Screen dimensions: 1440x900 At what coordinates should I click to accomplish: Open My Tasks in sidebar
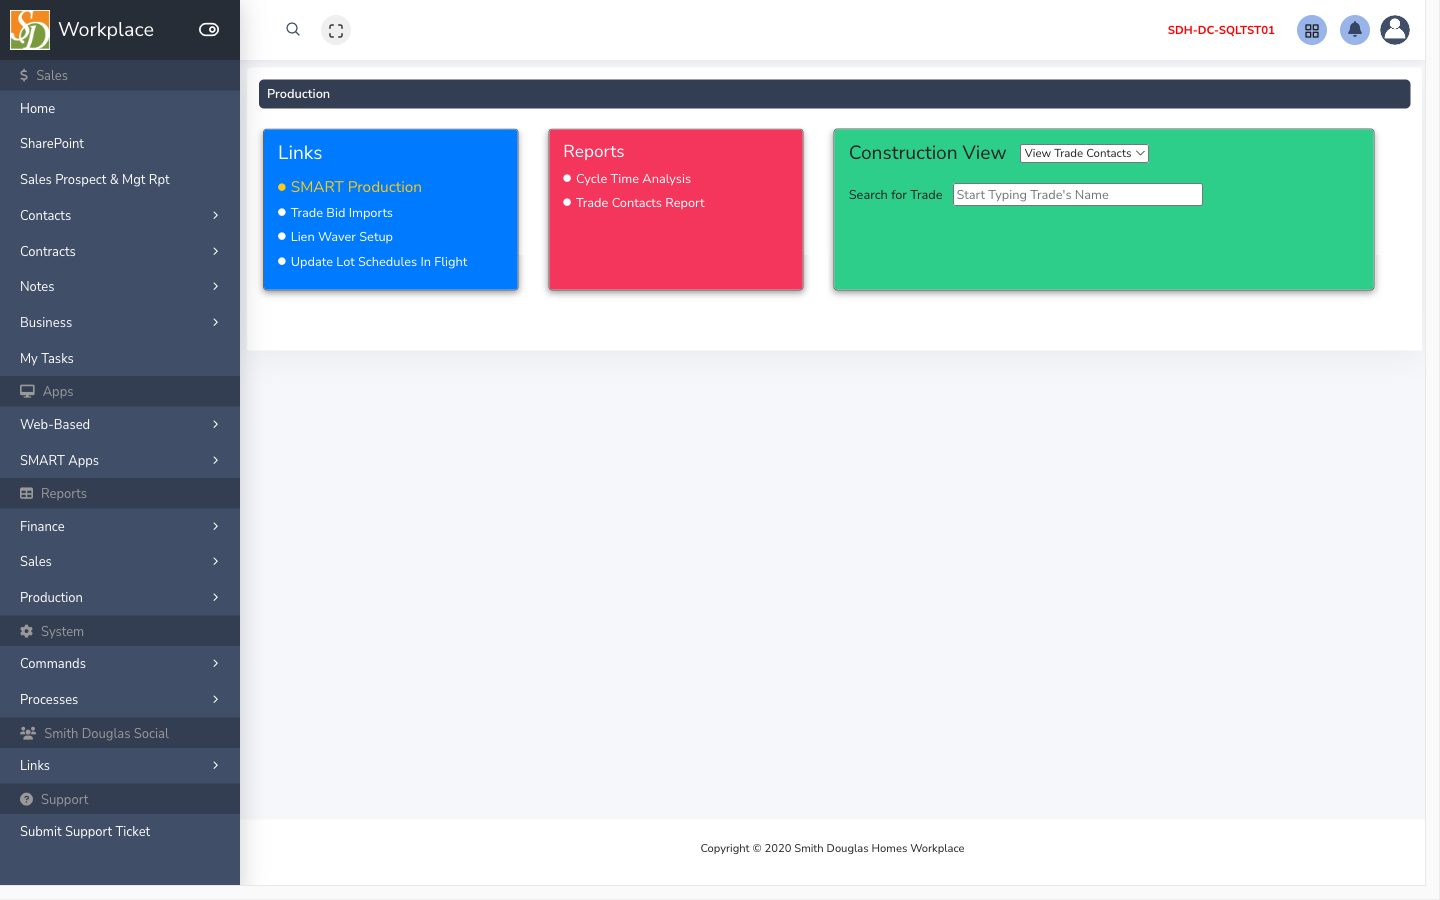click(120, 359)
